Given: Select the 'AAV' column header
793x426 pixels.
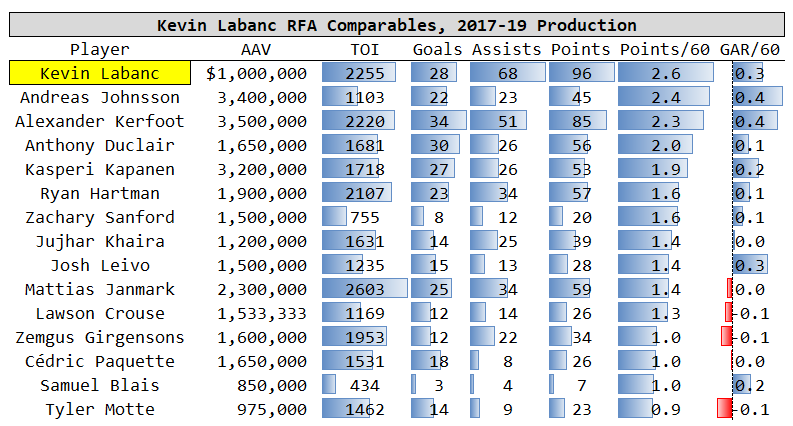Looking at the screenshot, I should [256, 50].
